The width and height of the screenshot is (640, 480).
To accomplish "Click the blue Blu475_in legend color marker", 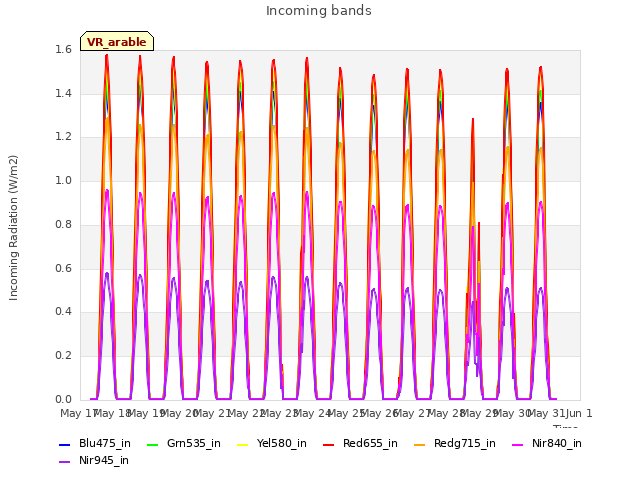I will pyautogui.click(x=64, y=444).
